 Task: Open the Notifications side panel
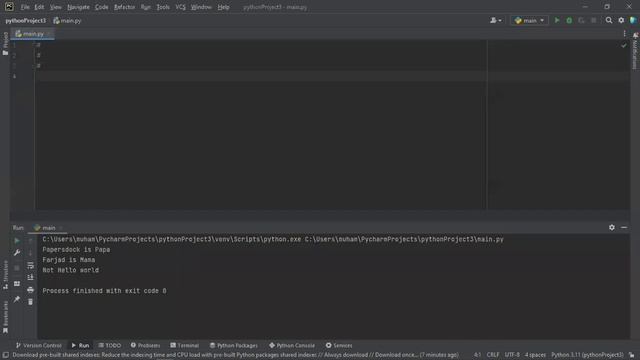[635, 51]
